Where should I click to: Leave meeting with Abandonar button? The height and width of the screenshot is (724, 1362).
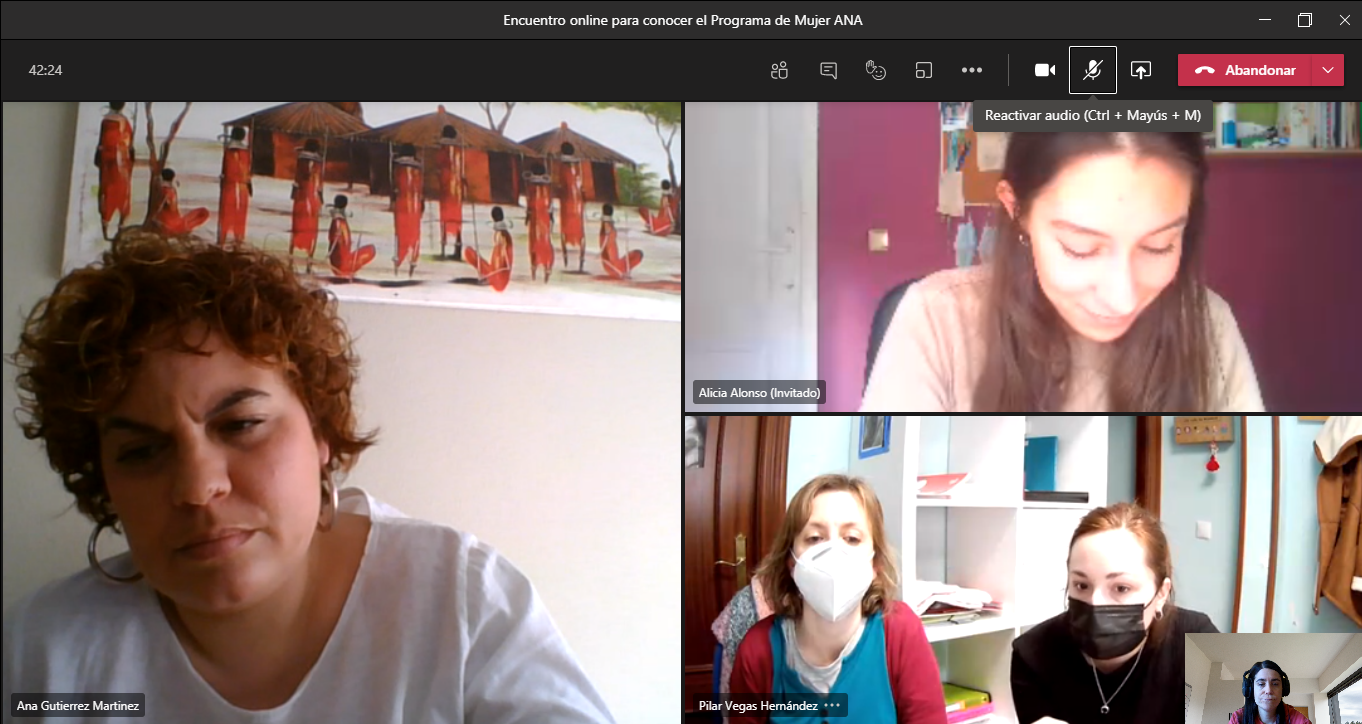pyautogui.click(x=1245, y=70)
